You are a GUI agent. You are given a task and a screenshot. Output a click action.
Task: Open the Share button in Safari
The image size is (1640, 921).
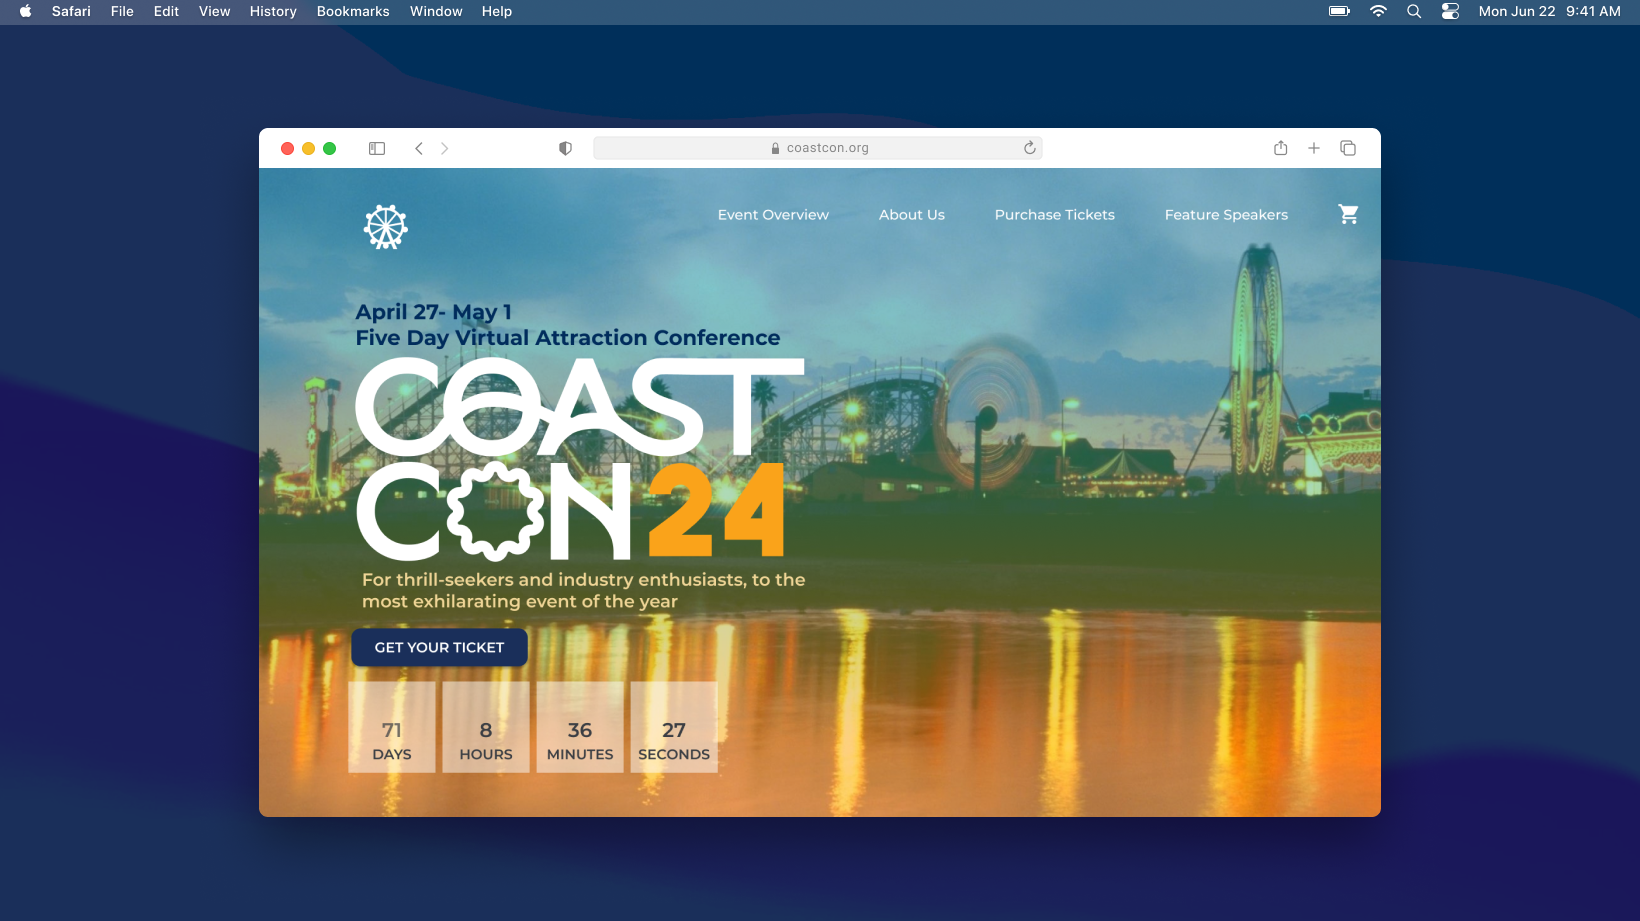1281,148
